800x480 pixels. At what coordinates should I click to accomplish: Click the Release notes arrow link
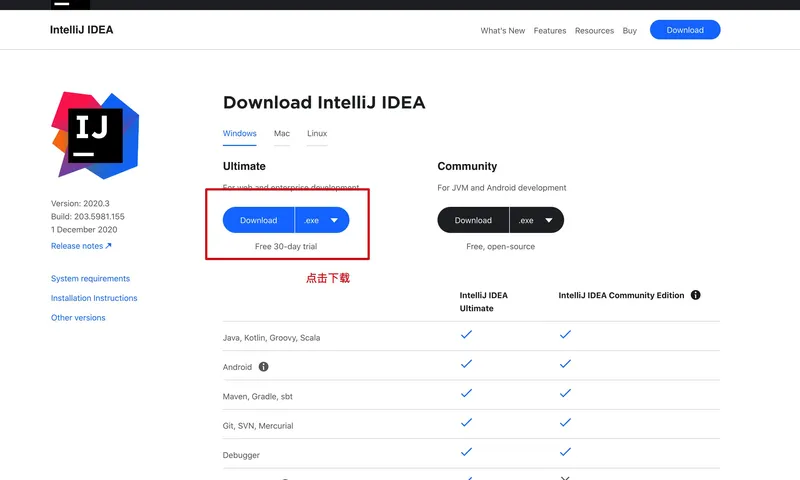[x=81, y=246]
